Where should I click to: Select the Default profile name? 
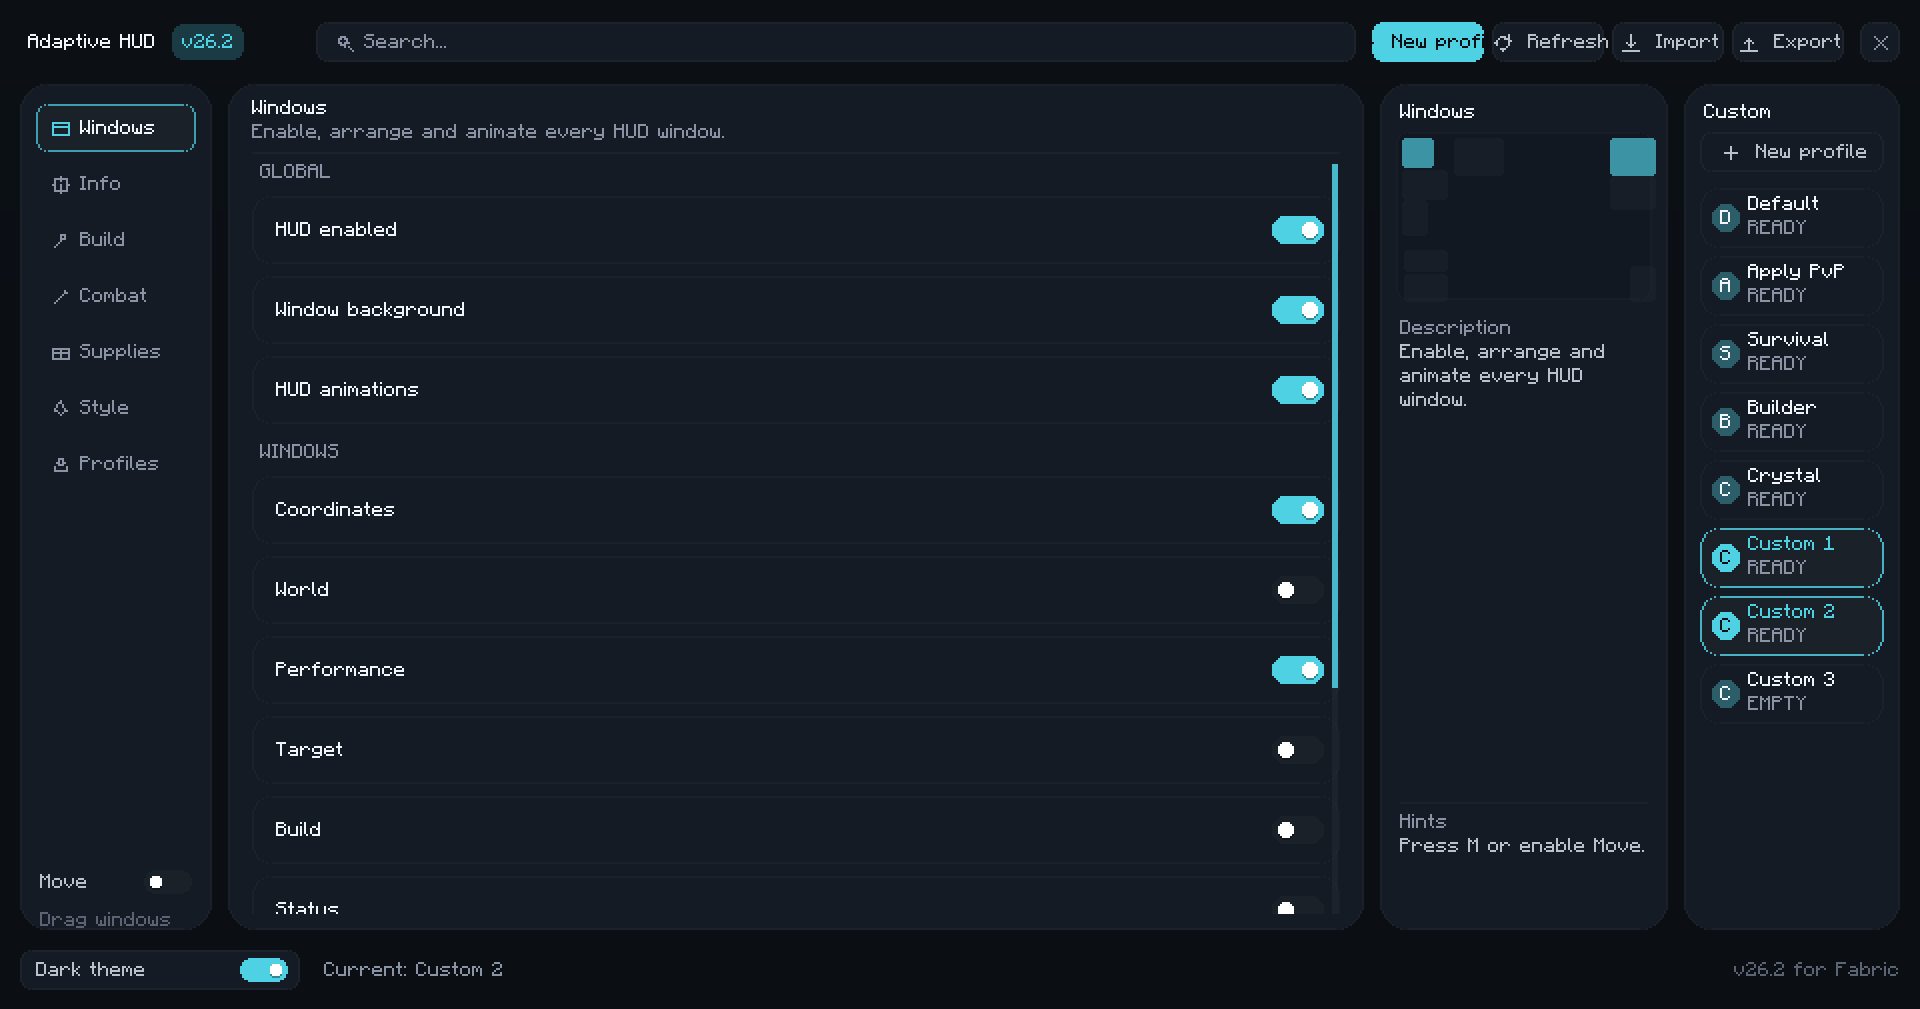coord(1782,203)
